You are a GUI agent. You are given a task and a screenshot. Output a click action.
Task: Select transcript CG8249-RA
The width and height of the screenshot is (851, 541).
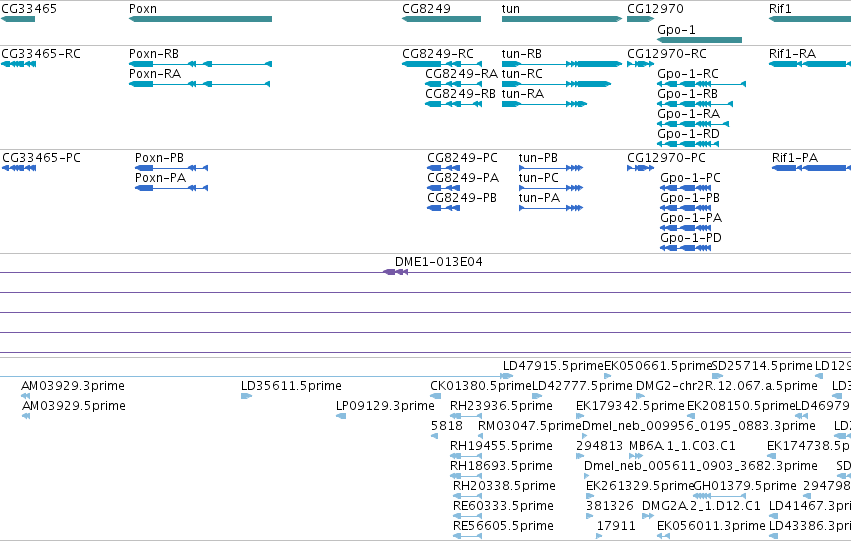coord(453,84)
